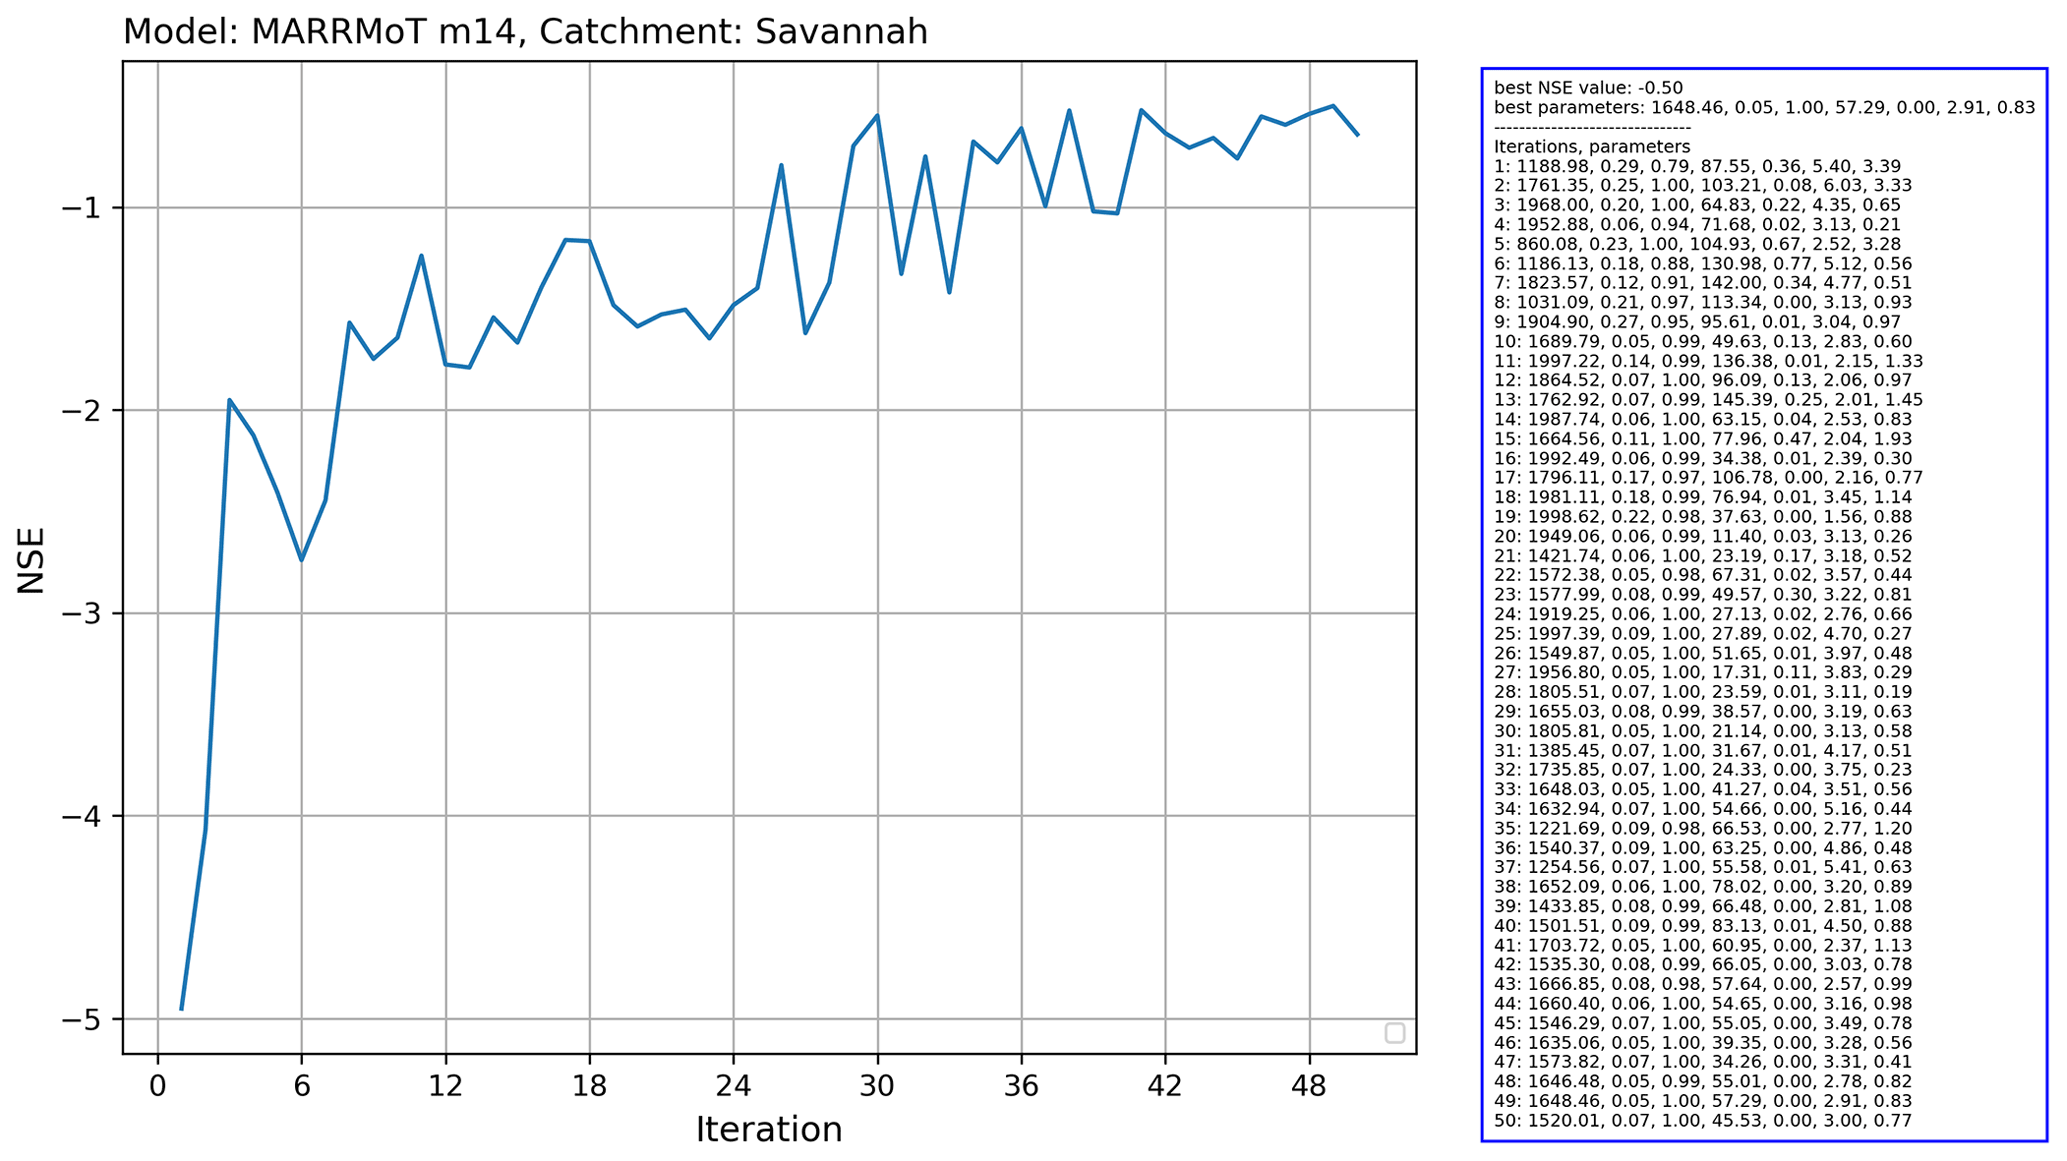Click the dashed separator line in text box
This screenshot has width=2067, height=1161.
pos(1592,127)
